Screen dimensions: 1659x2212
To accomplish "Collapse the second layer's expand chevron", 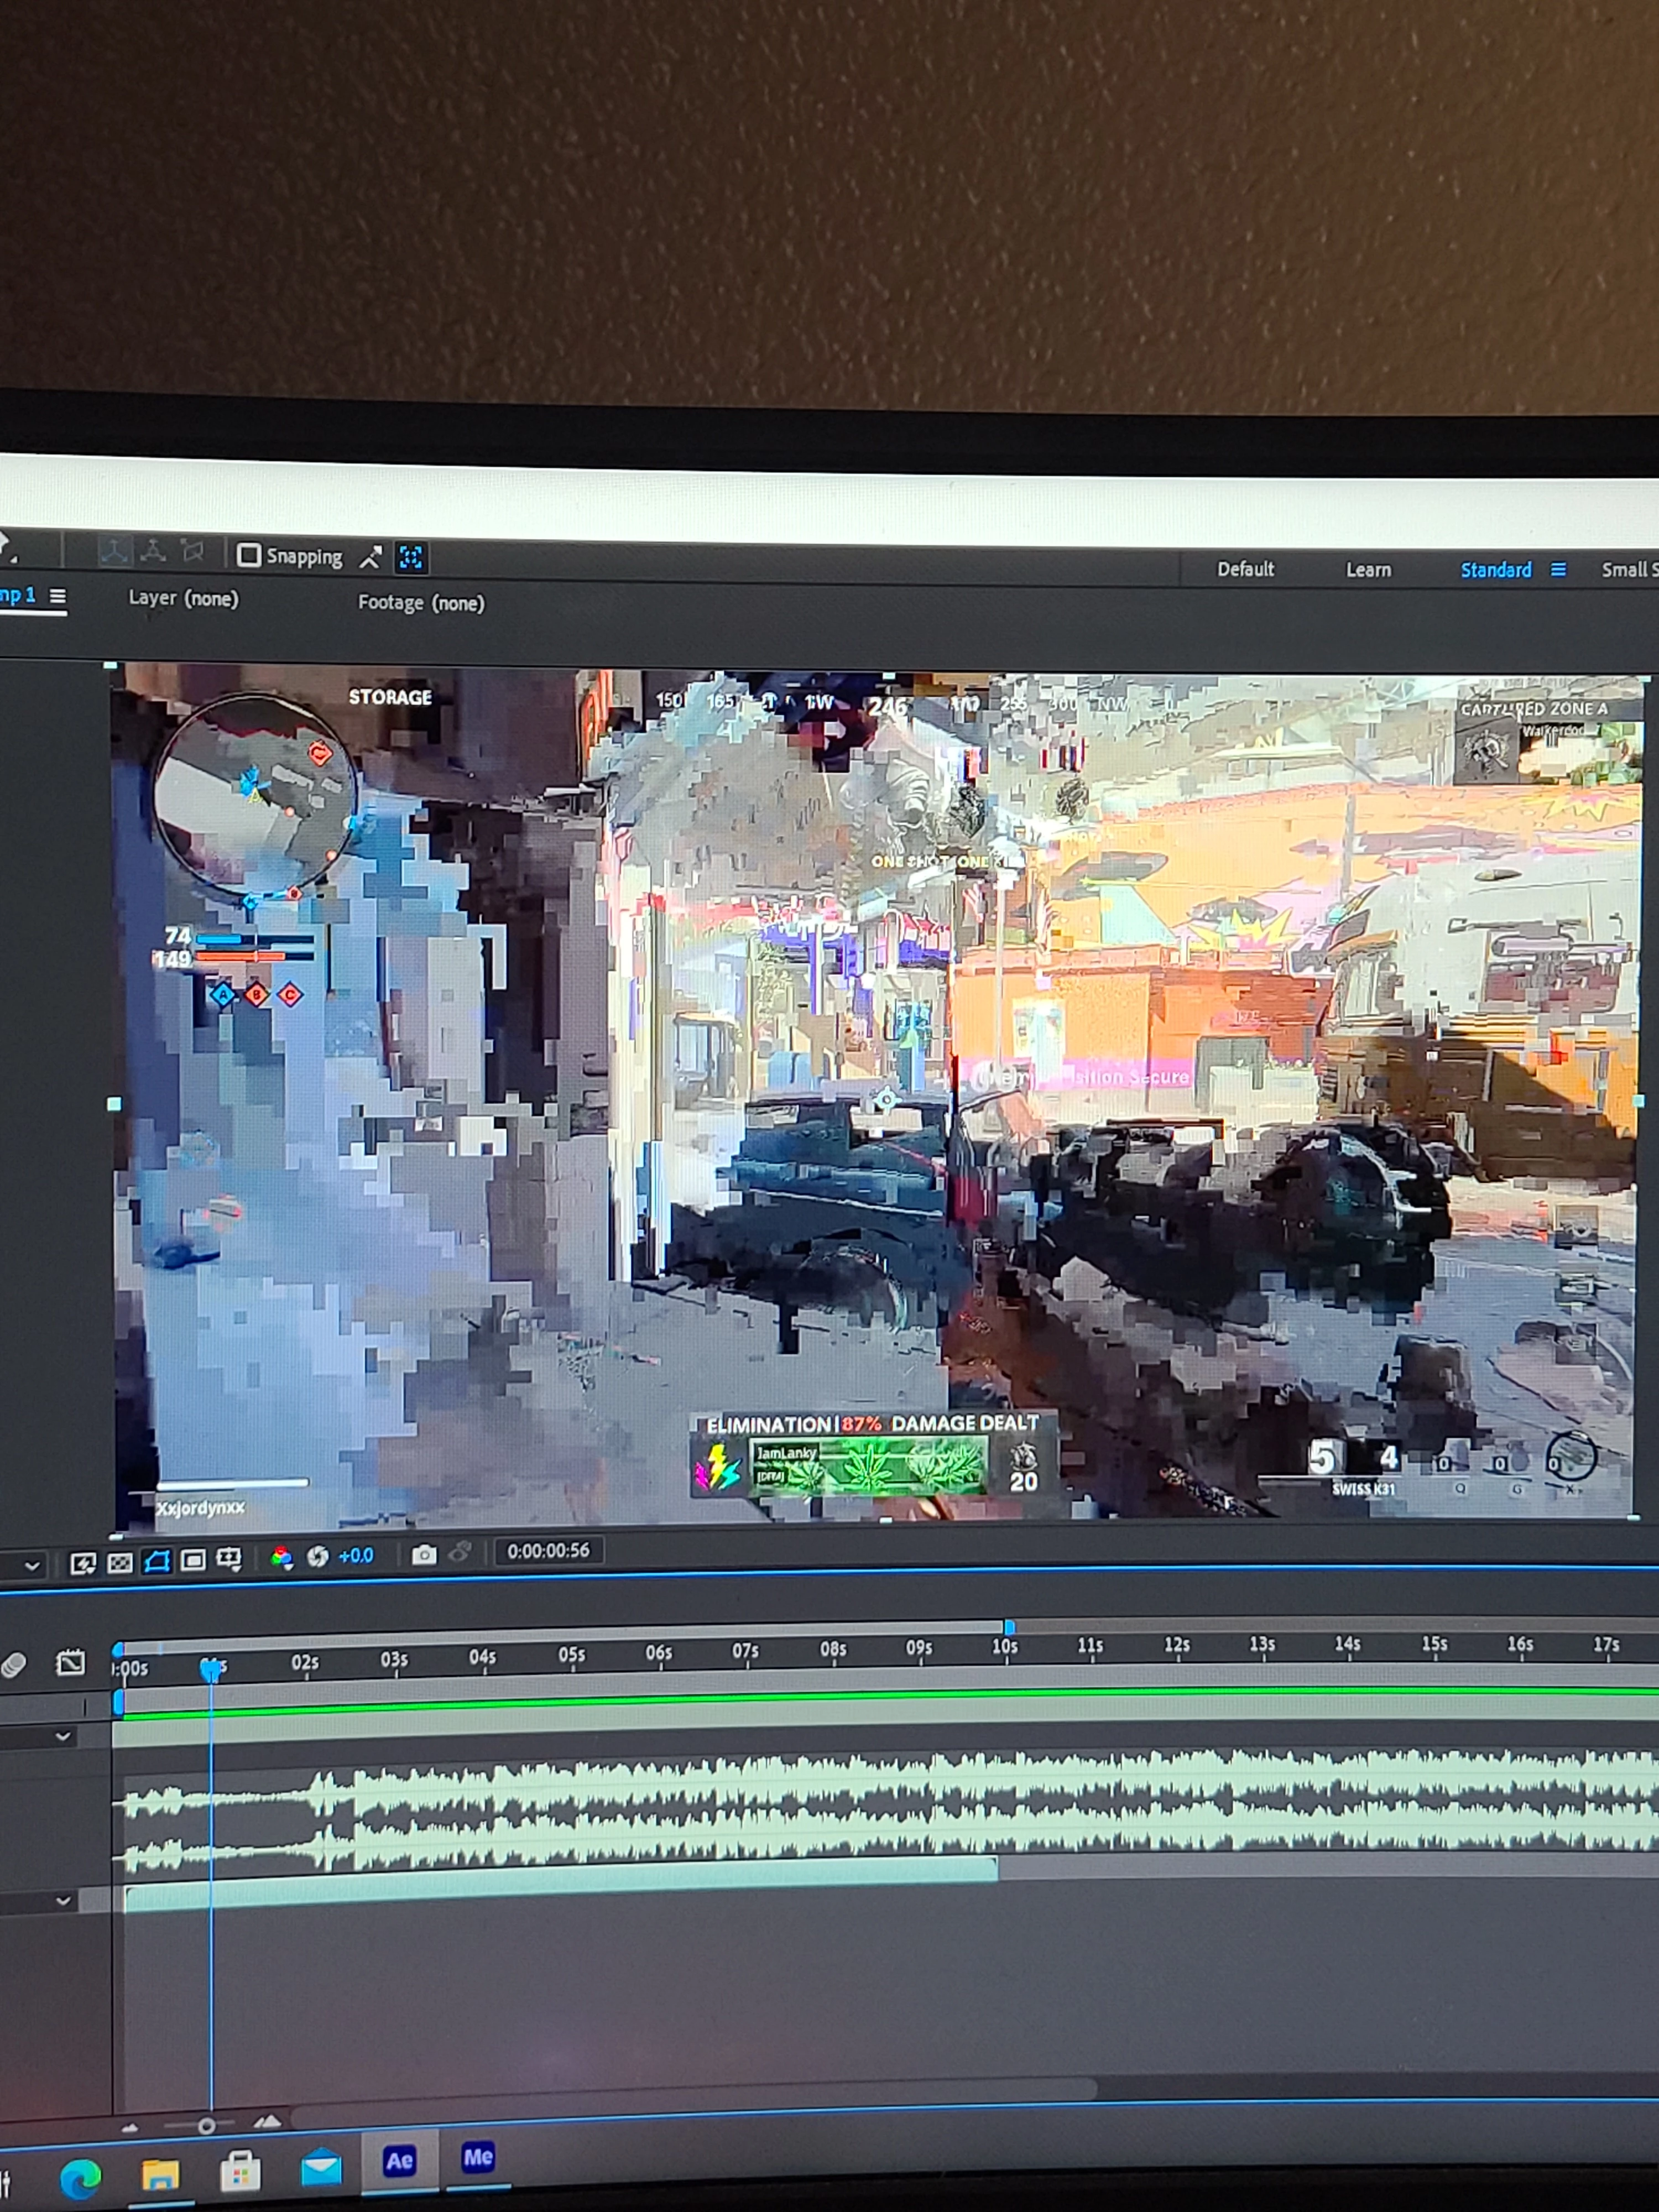I will (x=63, y=1900).
